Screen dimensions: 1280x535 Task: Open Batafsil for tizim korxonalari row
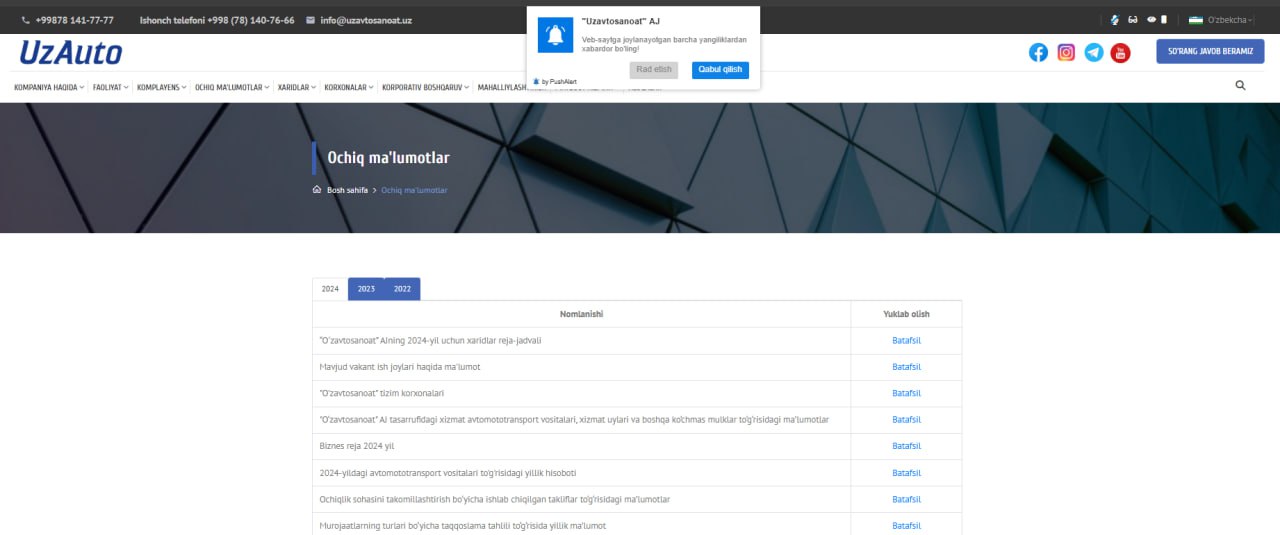pyautogui.click(x=906, y=394)
